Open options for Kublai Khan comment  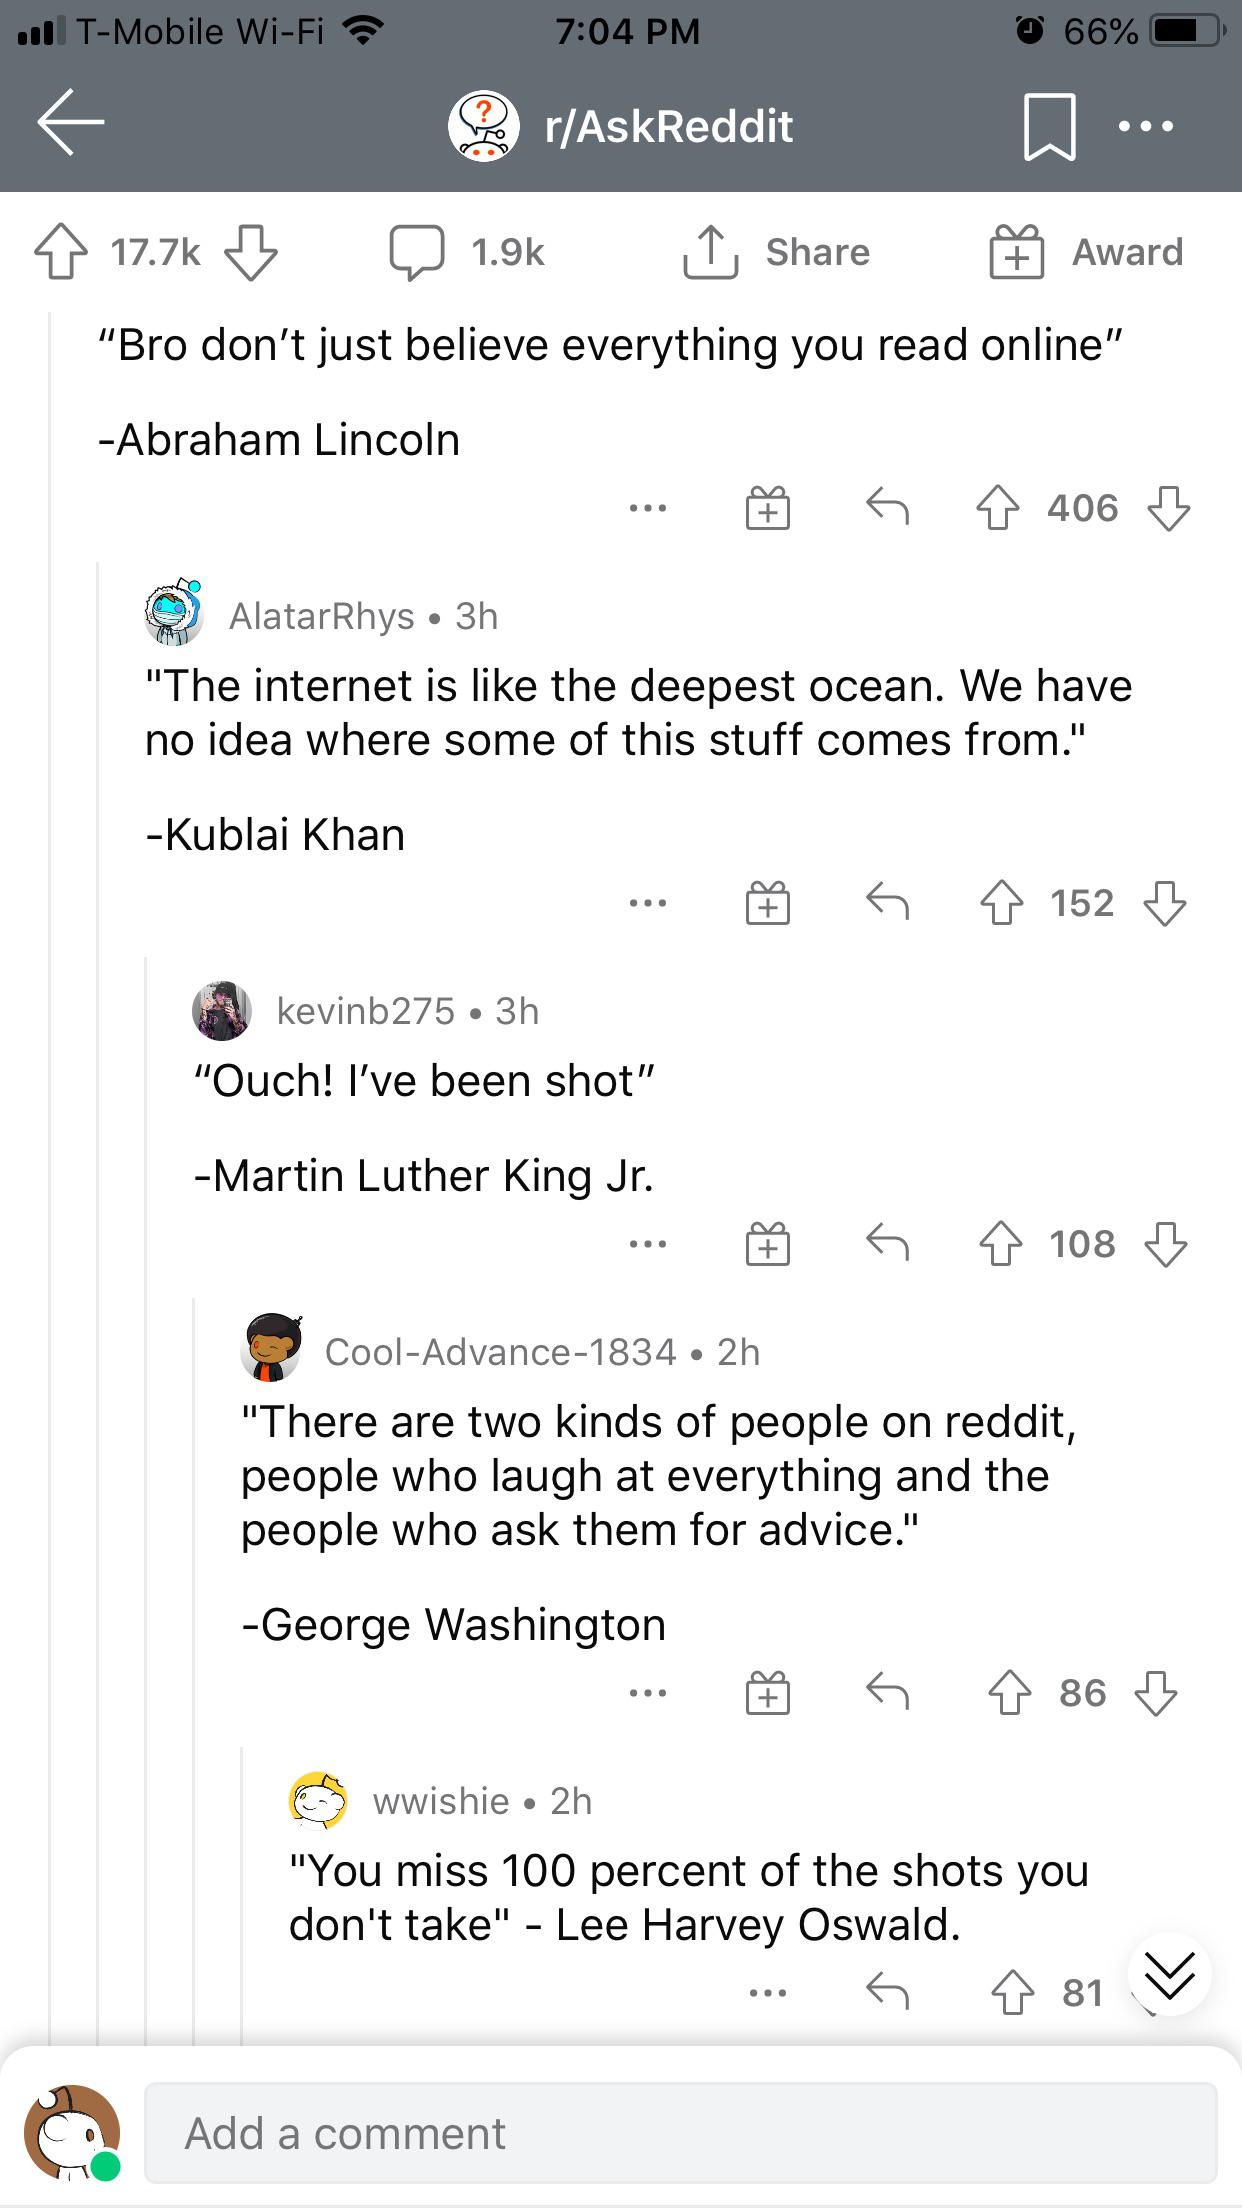pyautogui.click(x=648, y=903)
